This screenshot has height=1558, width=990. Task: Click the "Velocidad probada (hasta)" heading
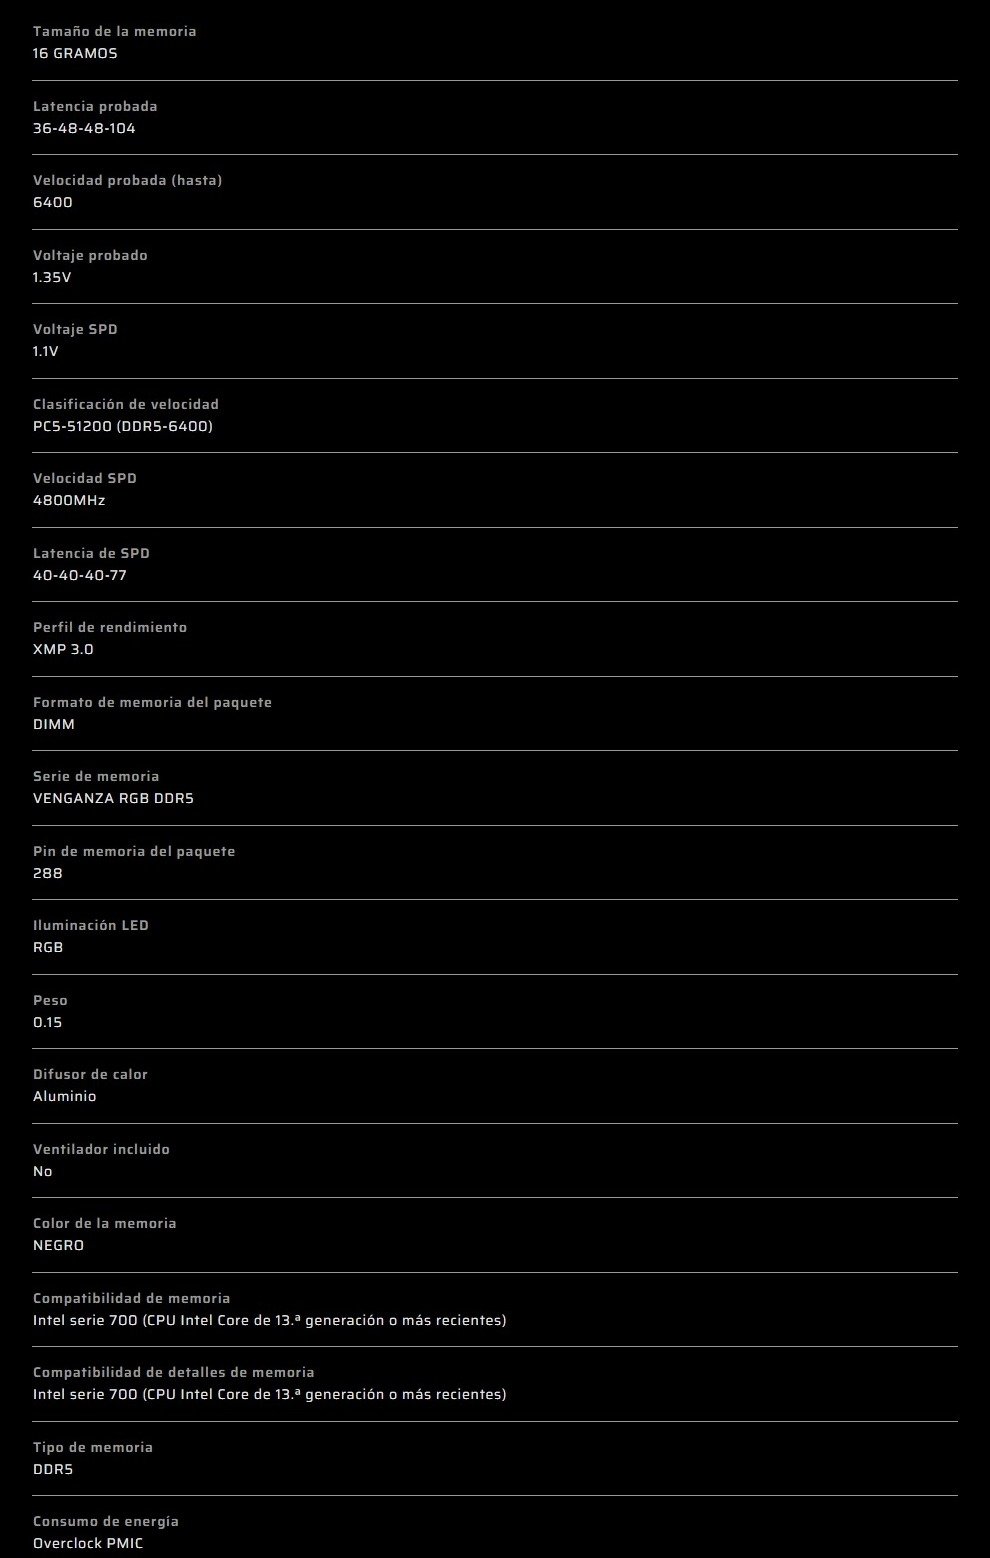(127, 180)
